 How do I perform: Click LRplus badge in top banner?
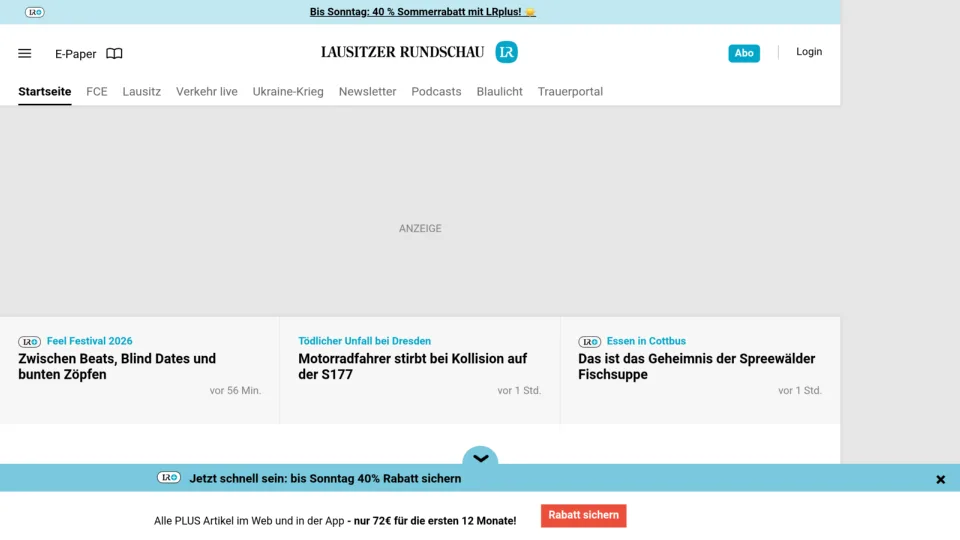[x=35, y=12]
